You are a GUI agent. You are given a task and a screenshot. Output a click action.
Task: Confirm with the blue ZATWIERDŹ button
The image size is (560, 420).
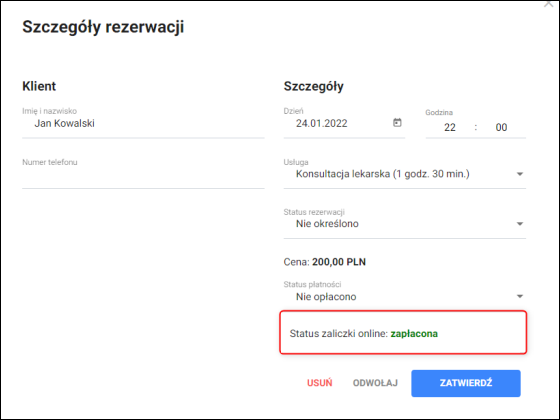click(x=466, y=383)
